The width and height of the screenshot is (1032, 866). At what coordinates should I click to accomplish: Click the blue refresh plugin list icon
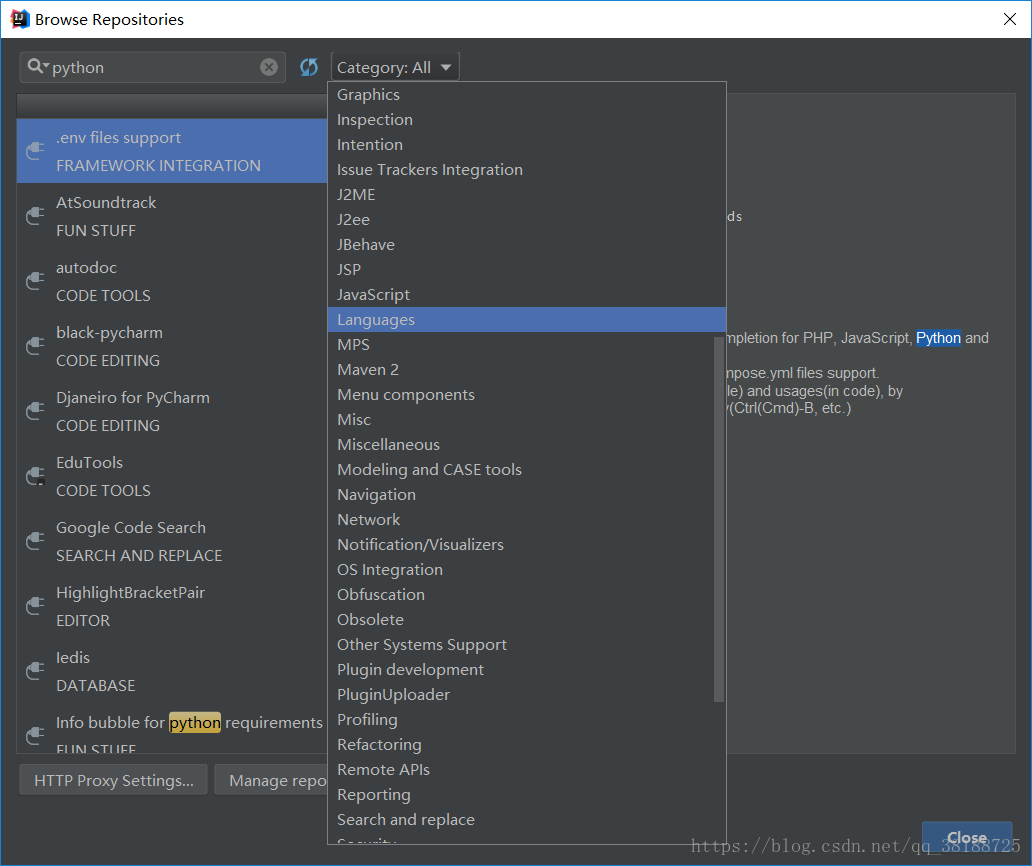309,67
